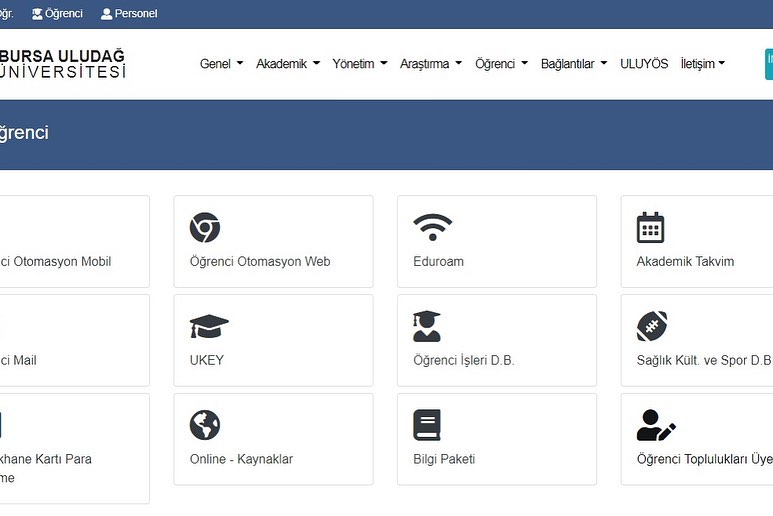This screenshot has width=773, height=516.
Task: Click the teal button at the header's right edge
Action: pos(769,64)
